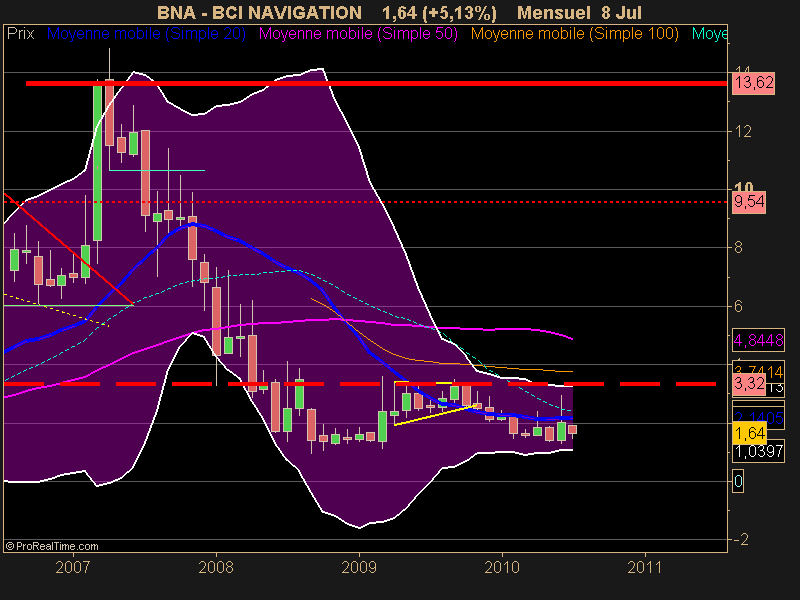The image size is (800, 600).
Task: Select the solid red horizontal resistance line
Action: 376,83
